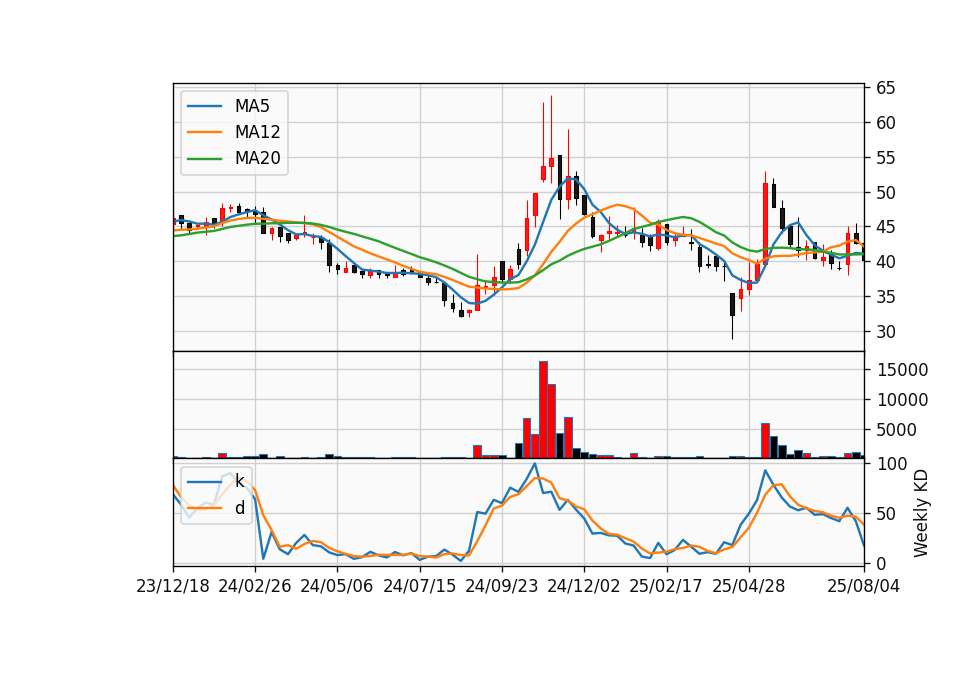Click the green MA20 legend line sample
The image size is (960, 690).
pyautogui.click(x=204, y=158)
